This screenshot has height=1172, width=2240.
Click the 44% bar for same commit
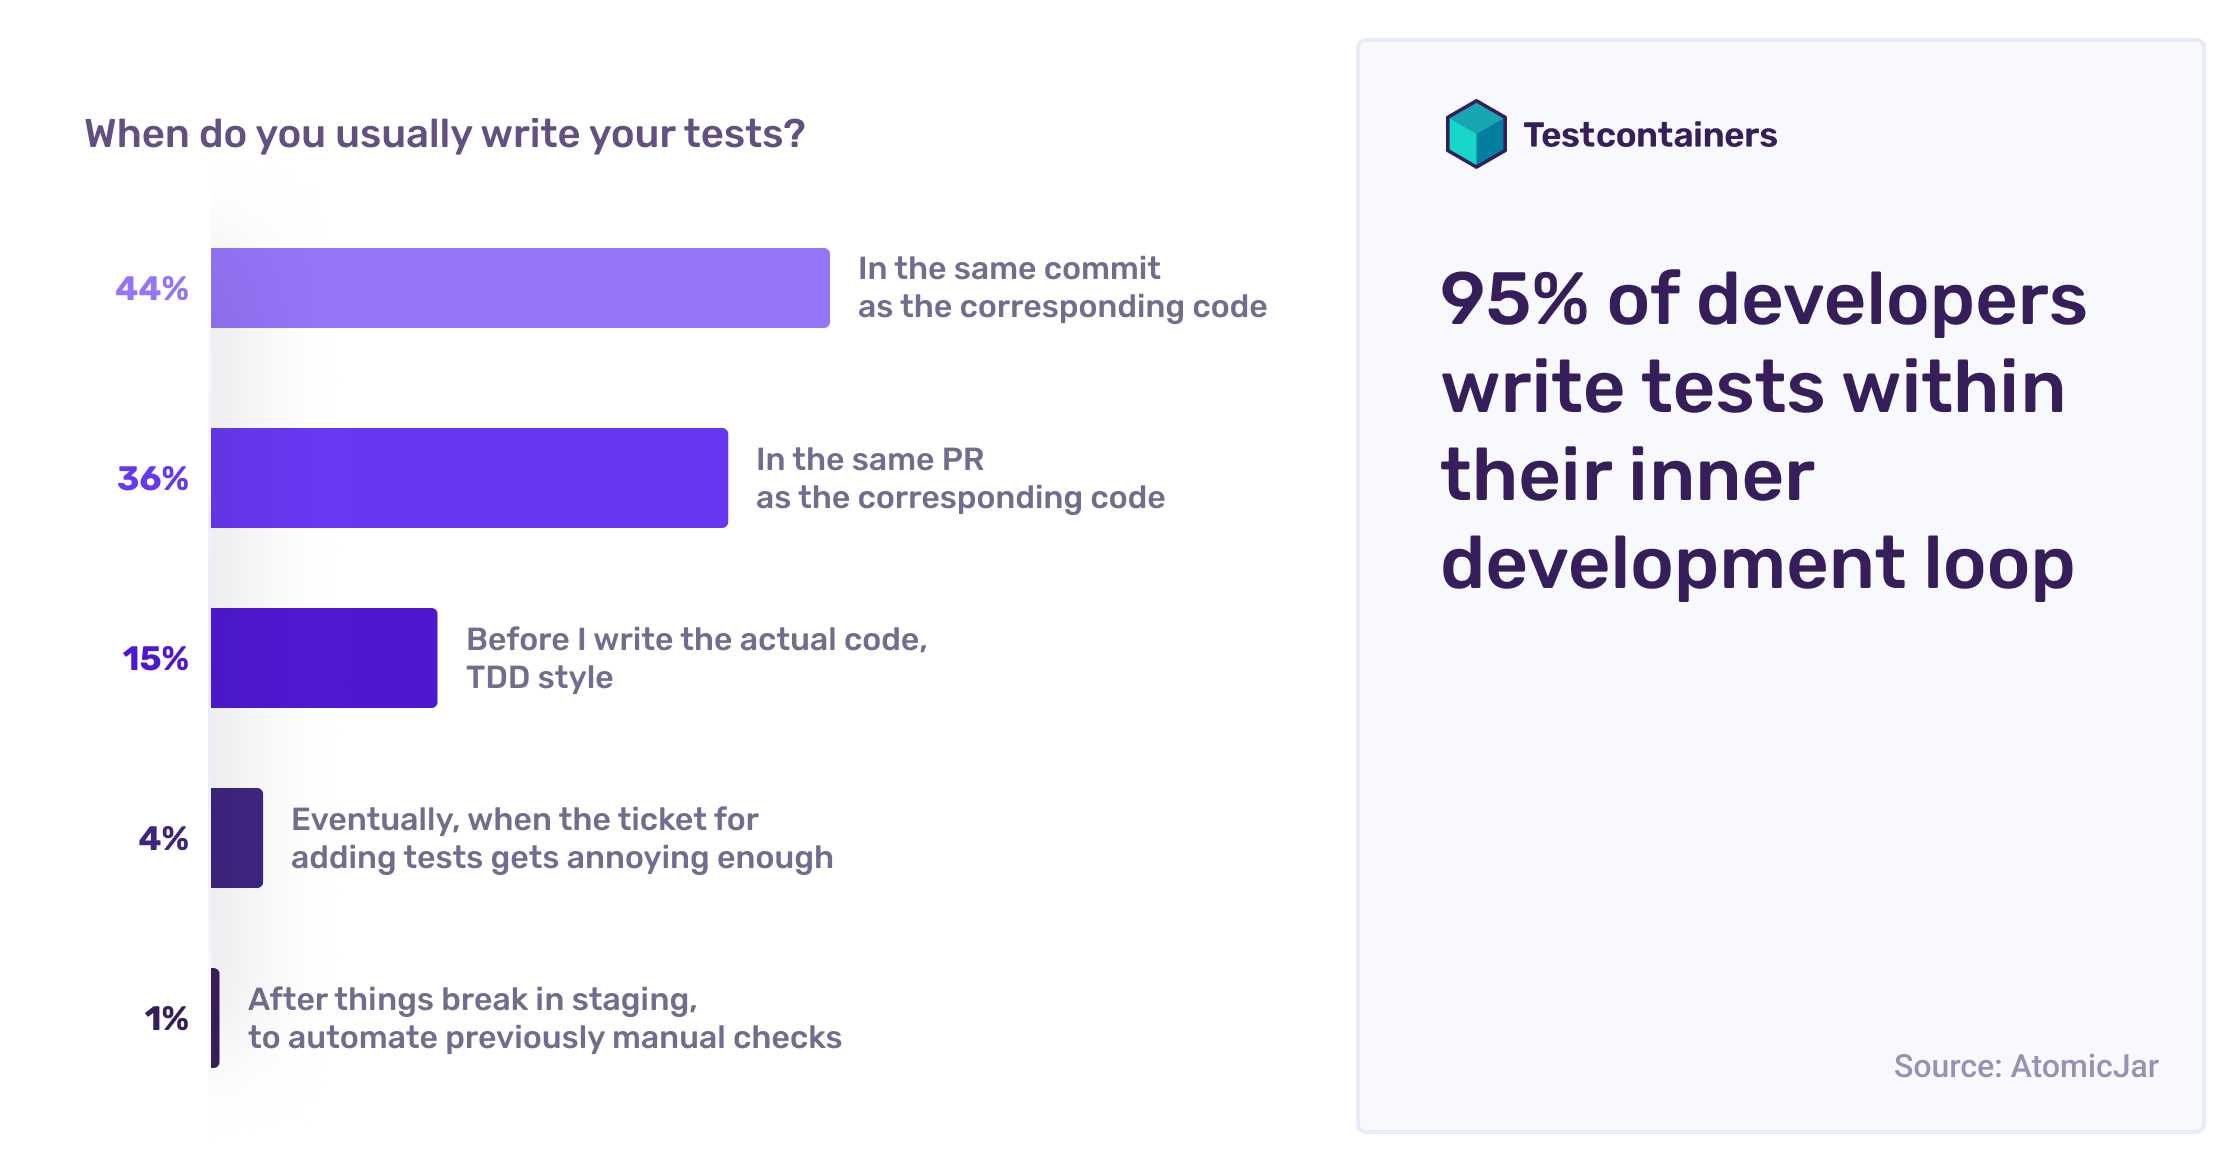click(520, 288)
